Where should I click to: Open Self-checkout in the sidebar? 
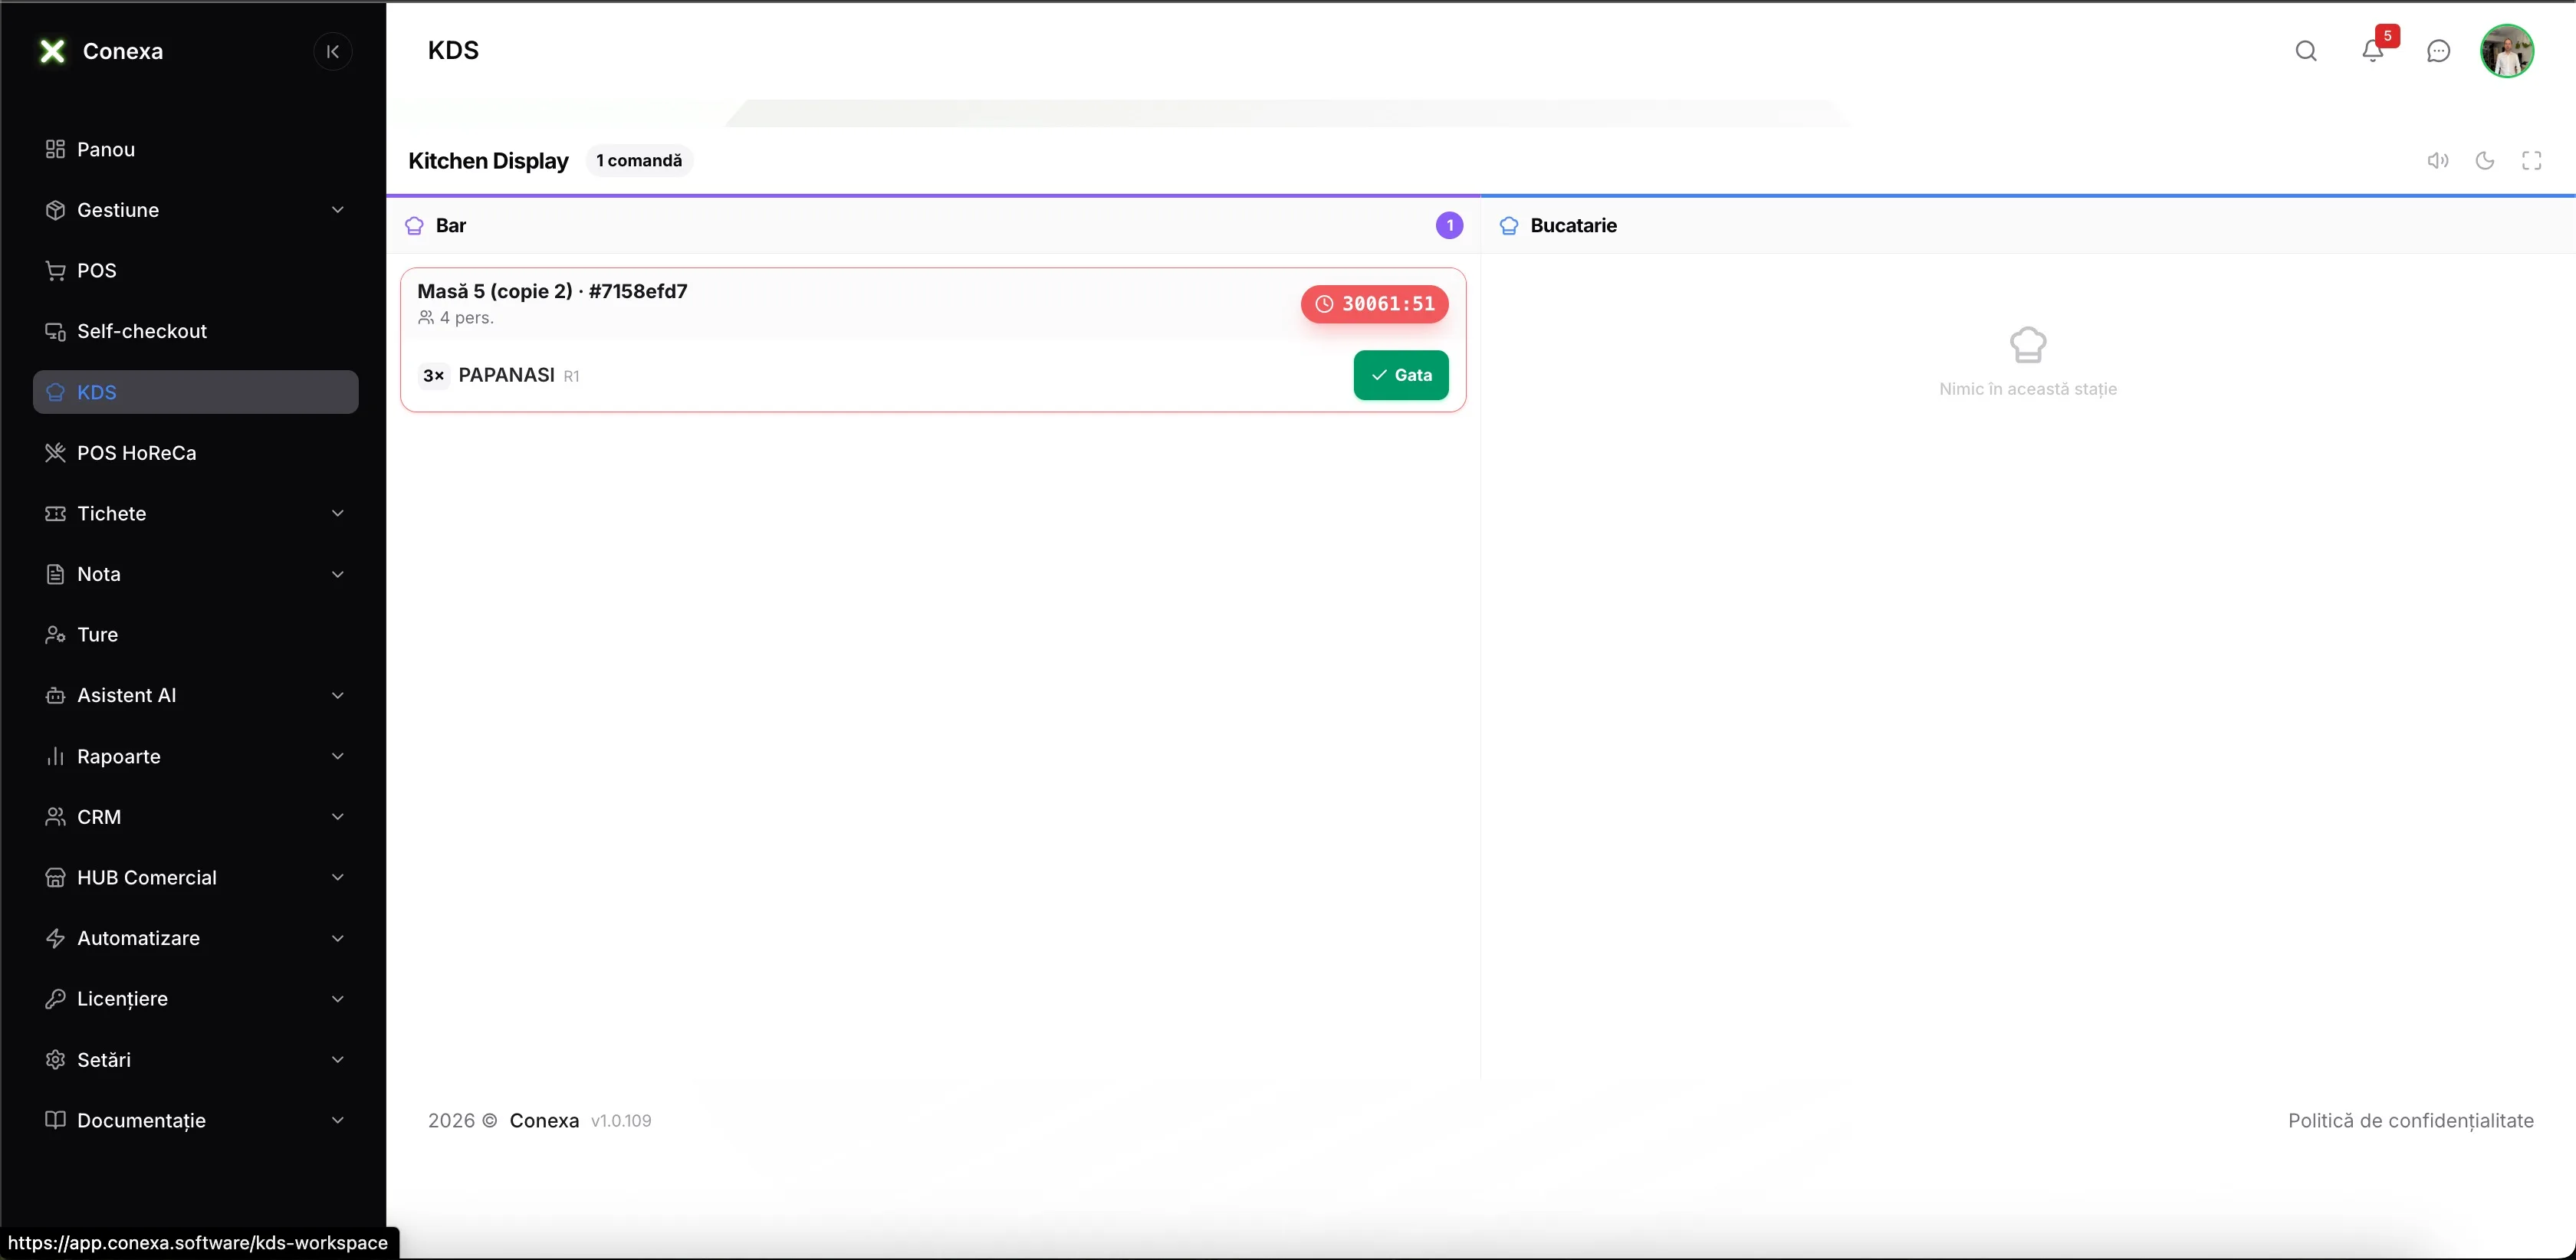tap(196, 331)
